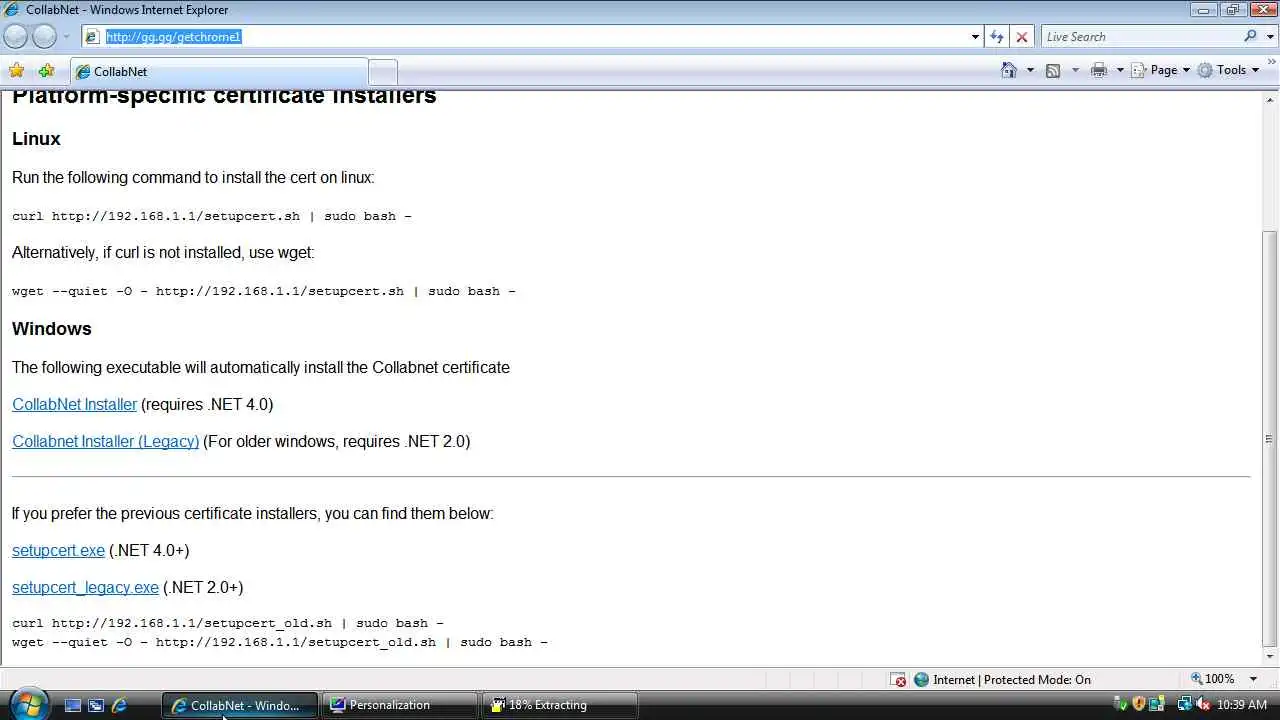Click the RSS Feeds icon

[1053, 70]
